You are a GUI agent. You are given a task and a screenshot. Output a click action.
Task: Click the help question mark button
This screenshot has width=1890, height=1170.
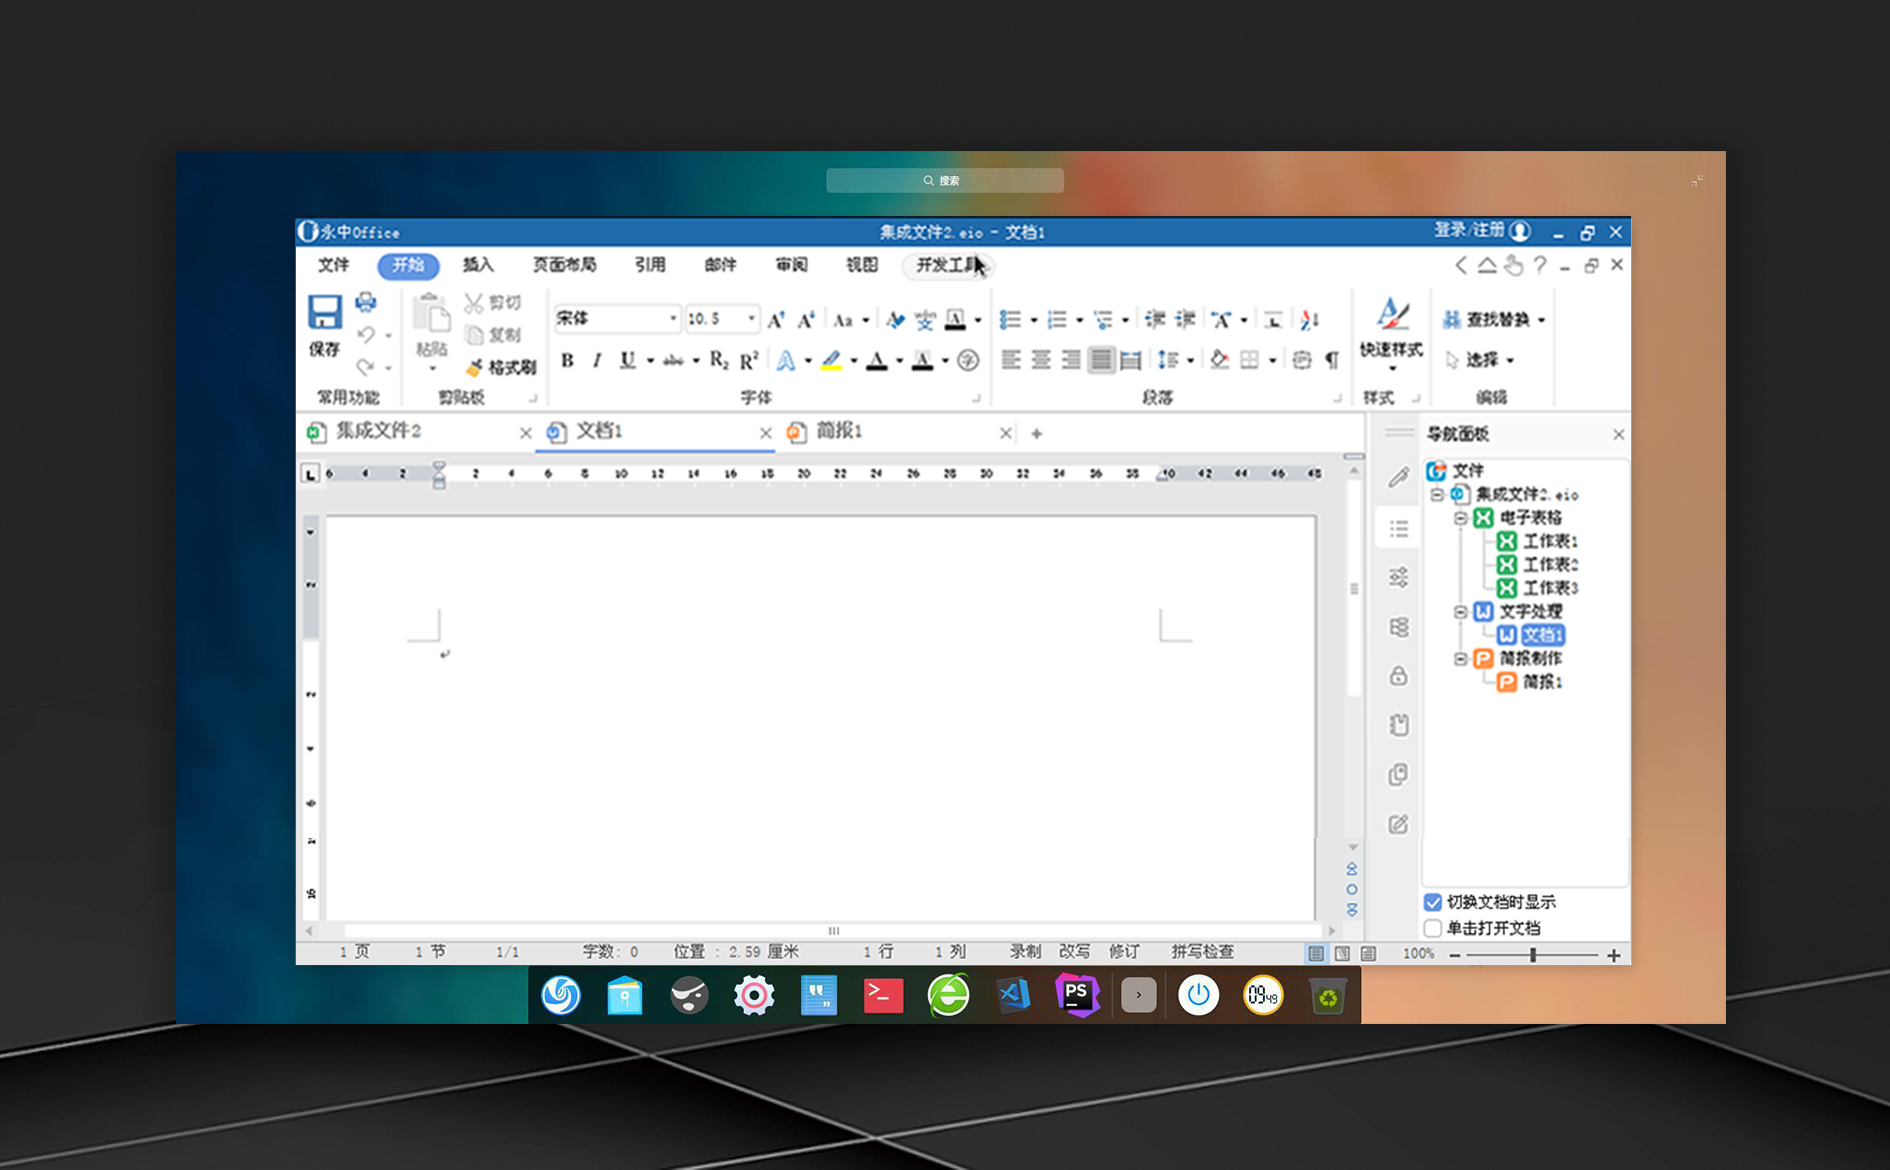pyautogui.click(x=1540, y=265)
